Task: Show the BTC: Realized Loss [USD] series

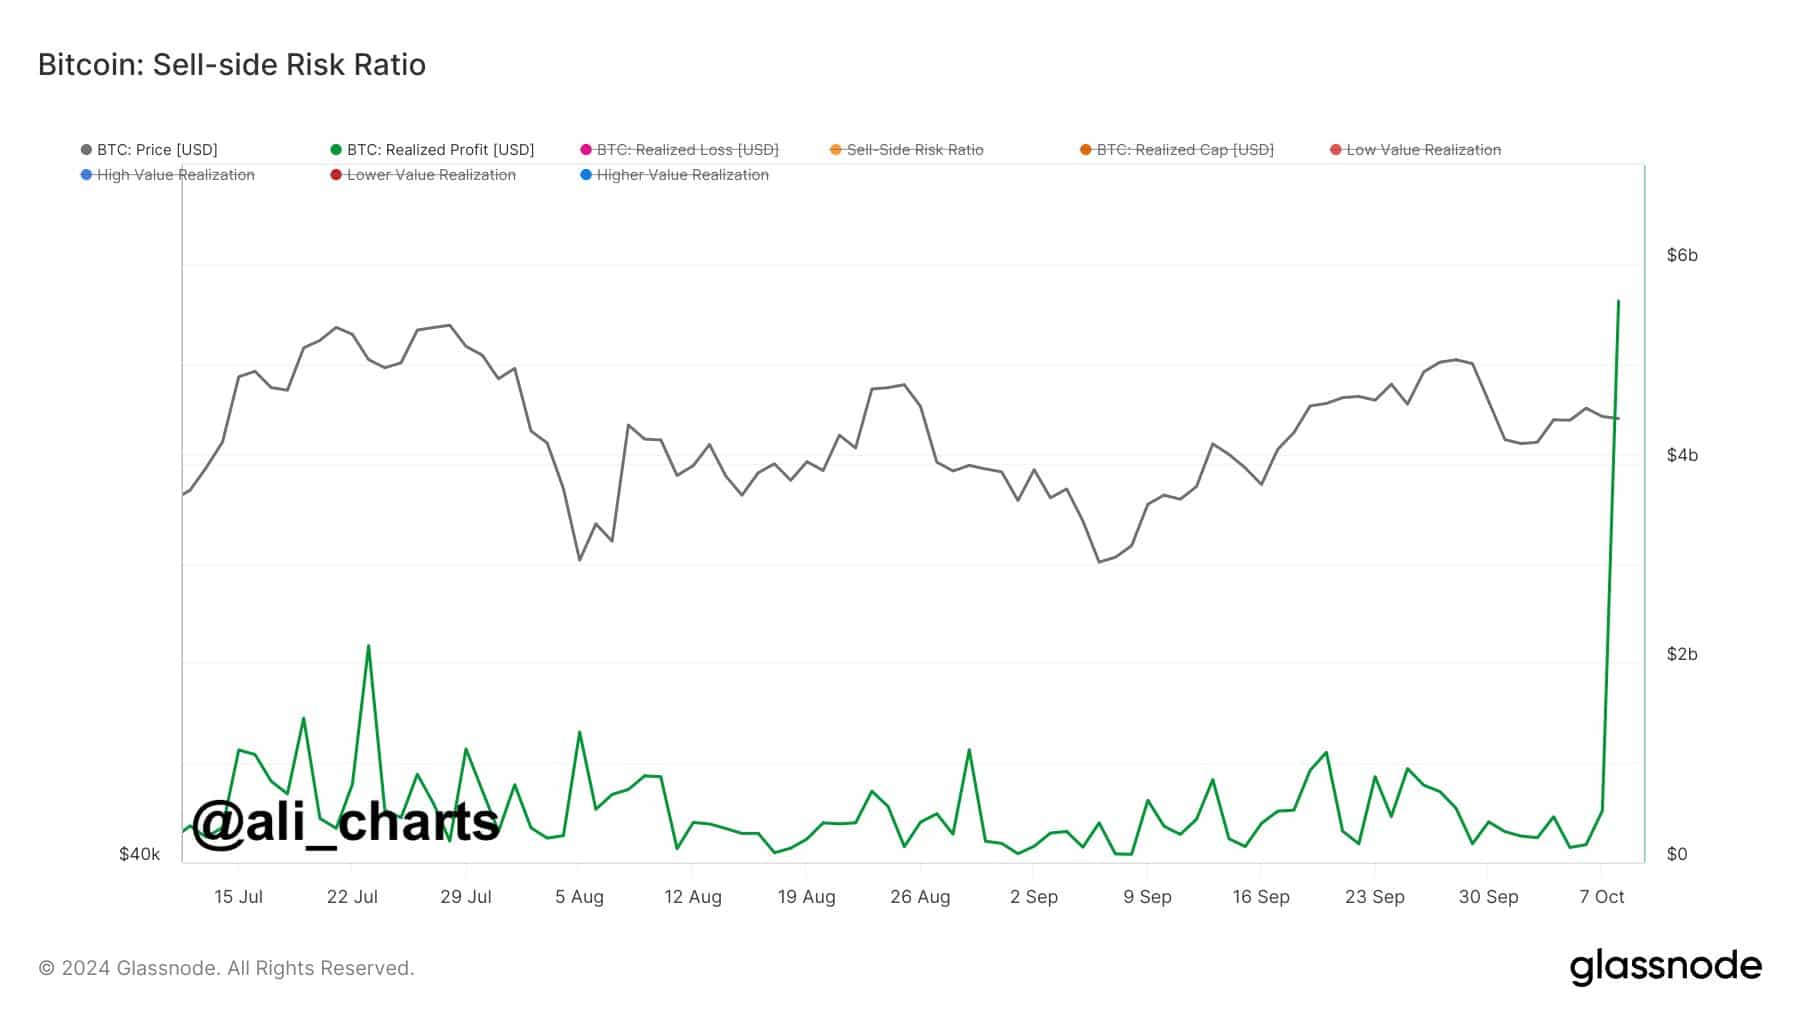Action: pyautogui.click(x=687, y=150)
